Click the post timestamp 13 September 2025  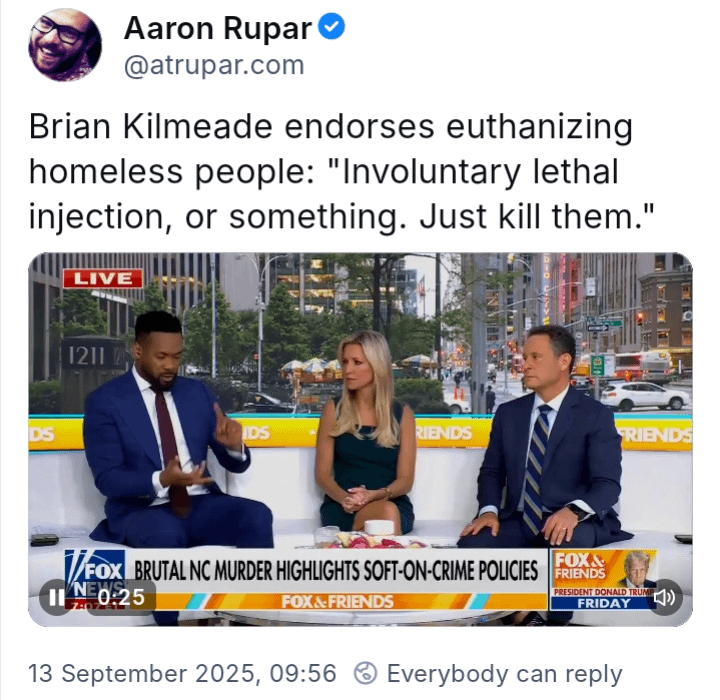point(182,674)
